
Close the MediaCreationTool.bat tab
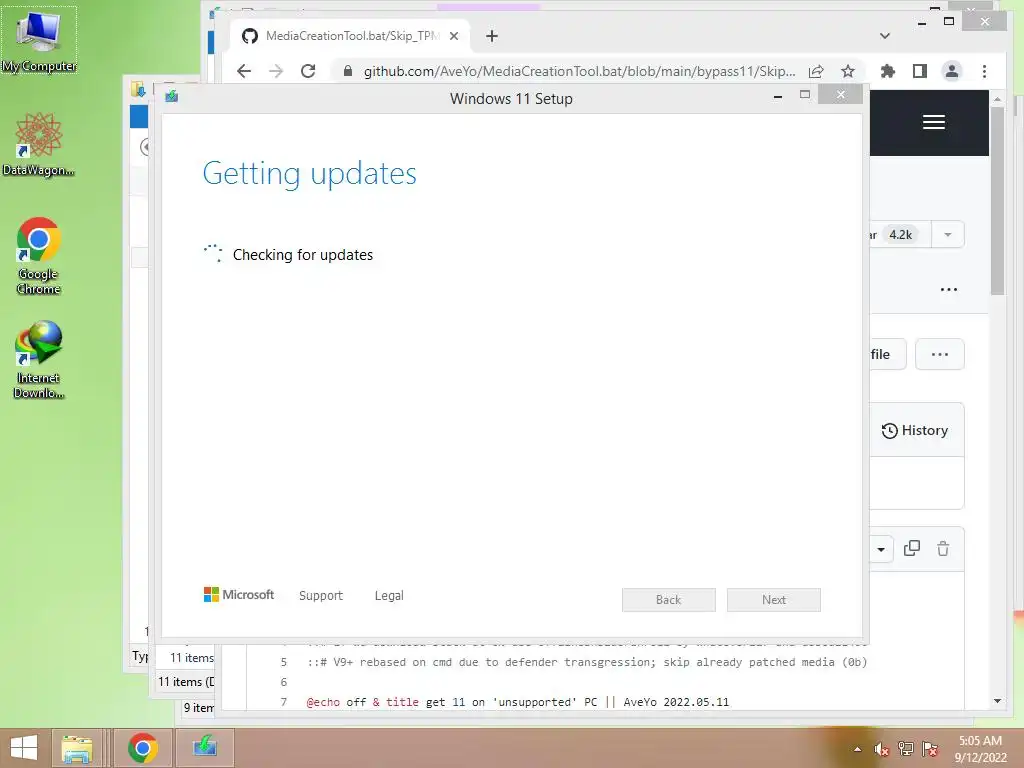[454, 36]
